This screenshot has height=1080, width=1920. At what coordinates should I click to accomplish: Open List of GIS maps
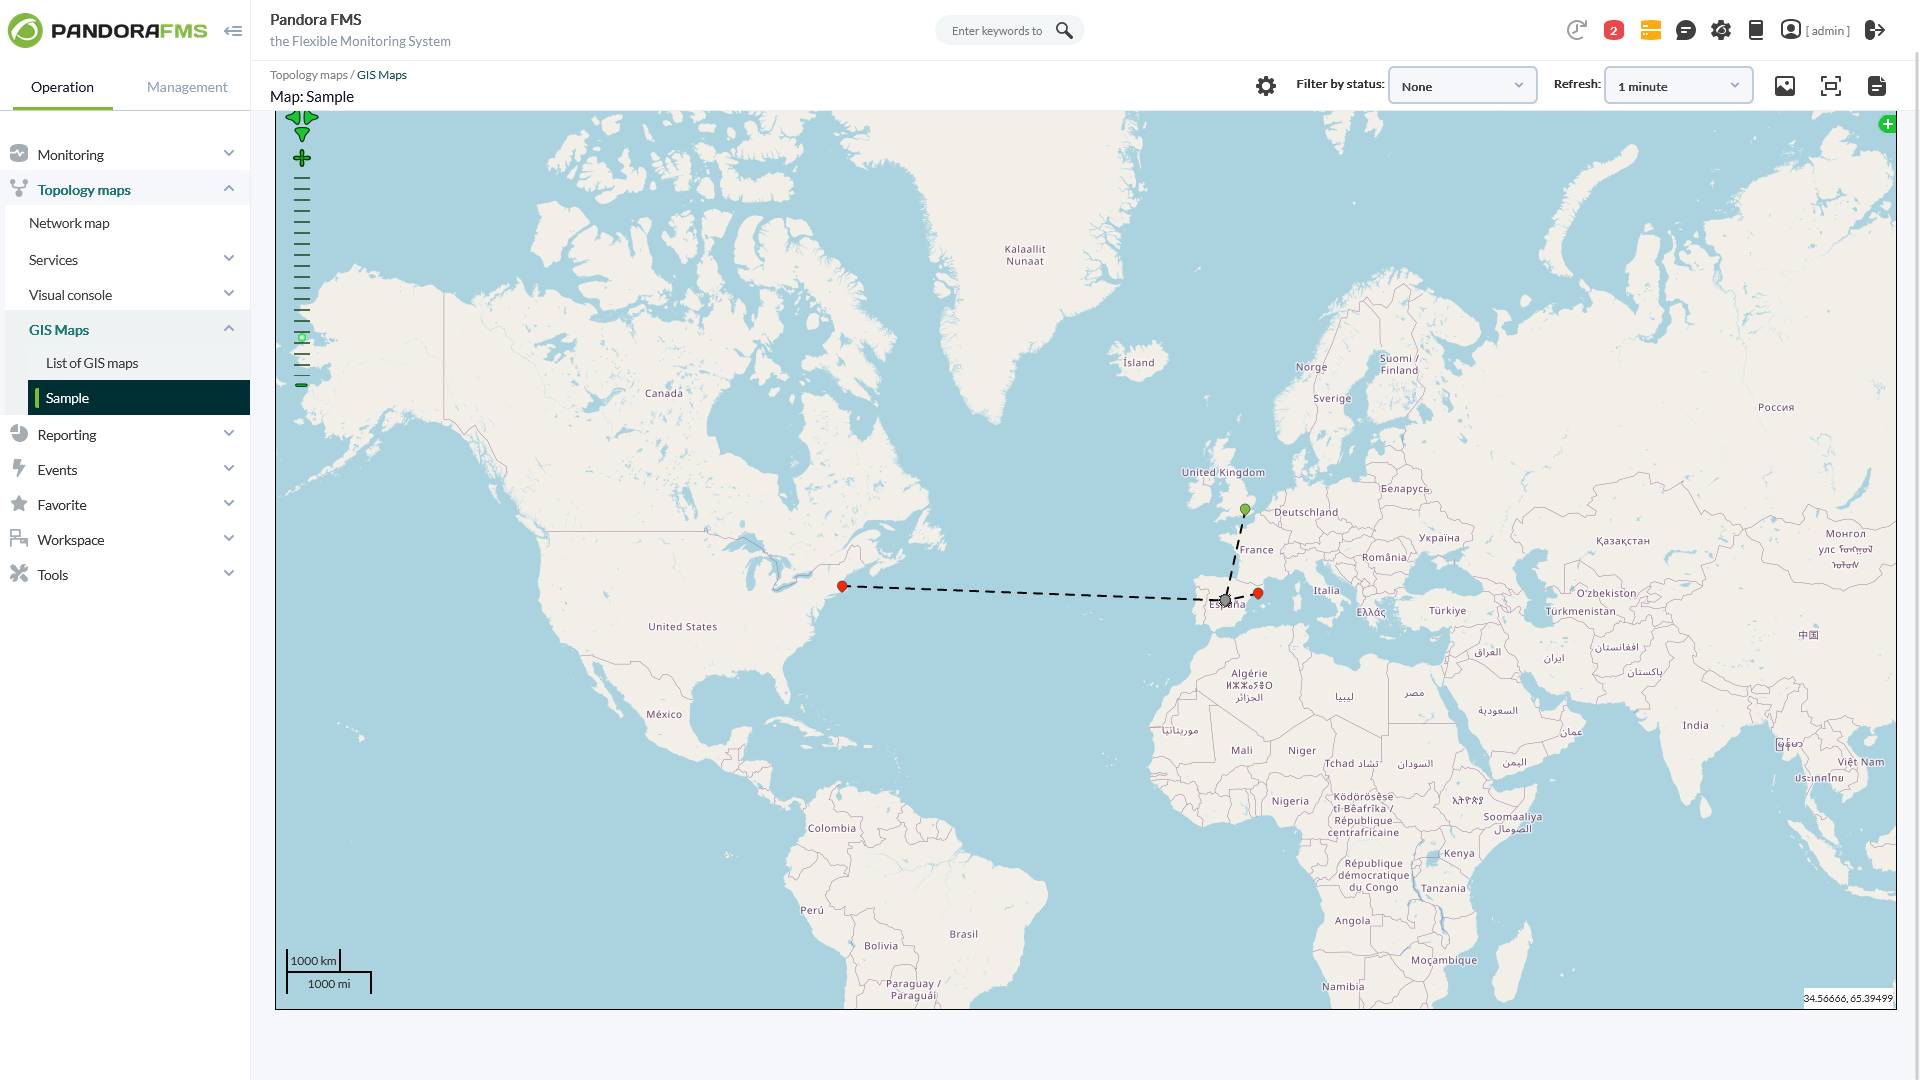92,363
